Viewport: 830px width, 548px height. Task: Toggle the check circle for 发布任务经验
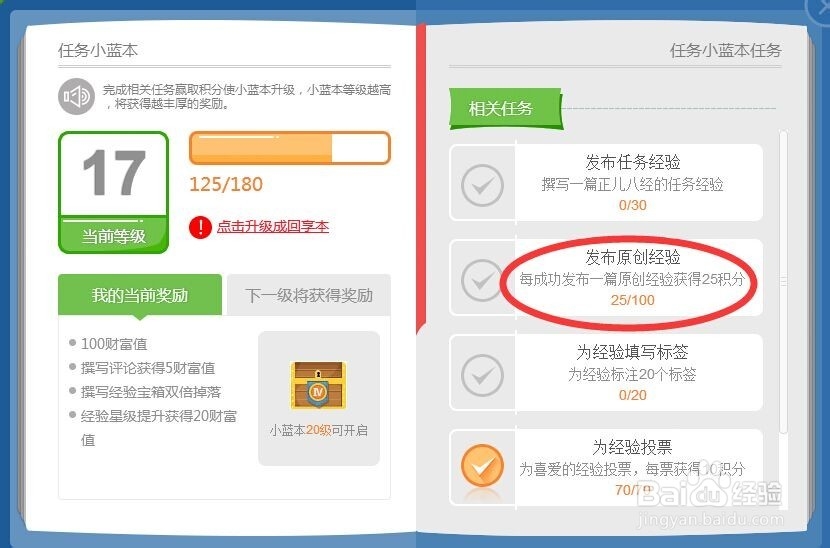[482, 185]
